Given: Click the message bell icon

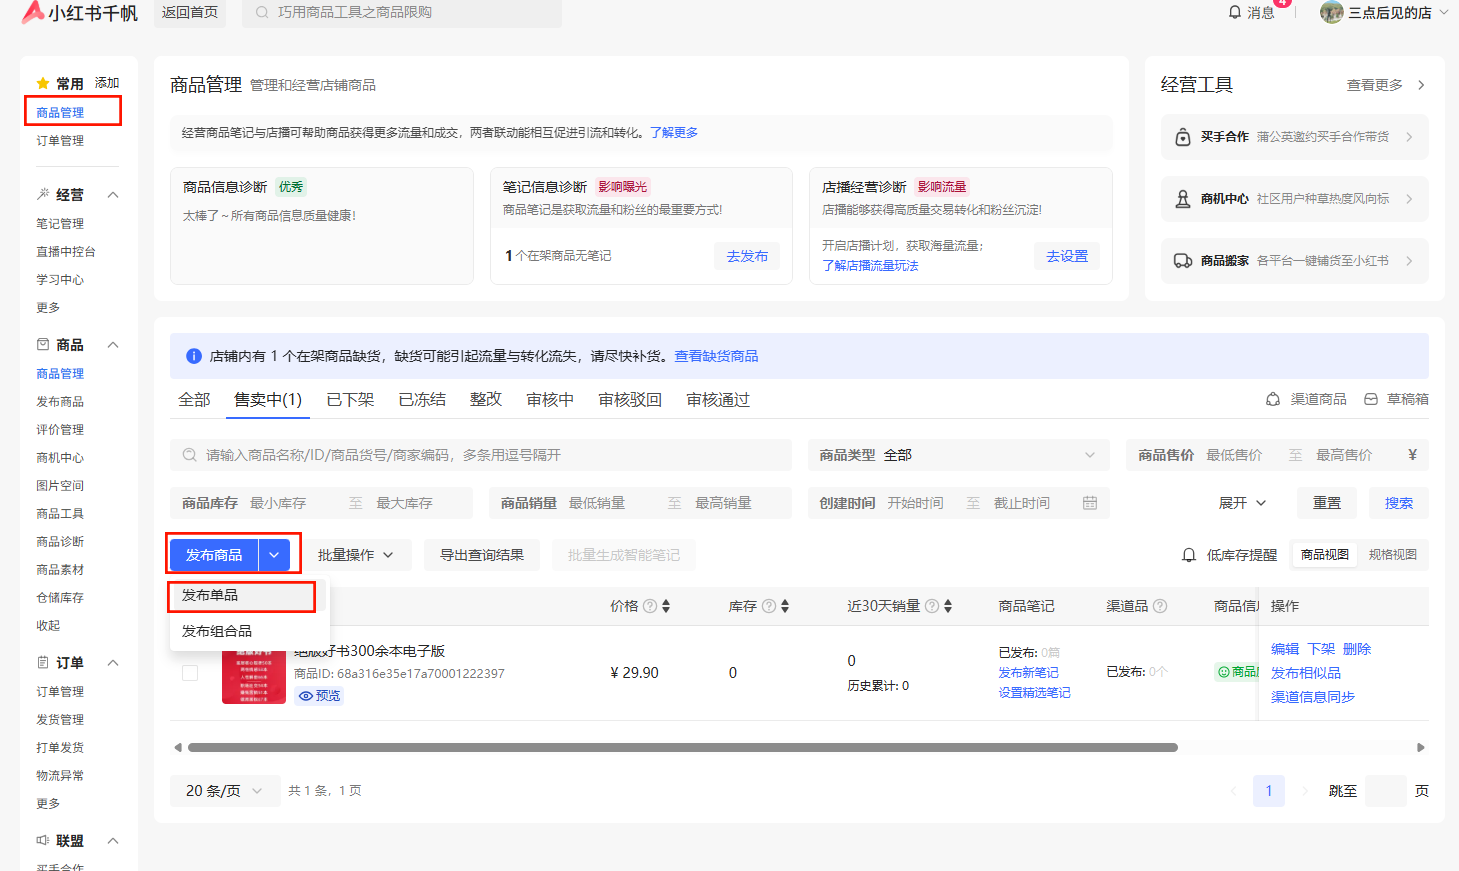Looking at the screenshot, I should [x=1235, y=12].
